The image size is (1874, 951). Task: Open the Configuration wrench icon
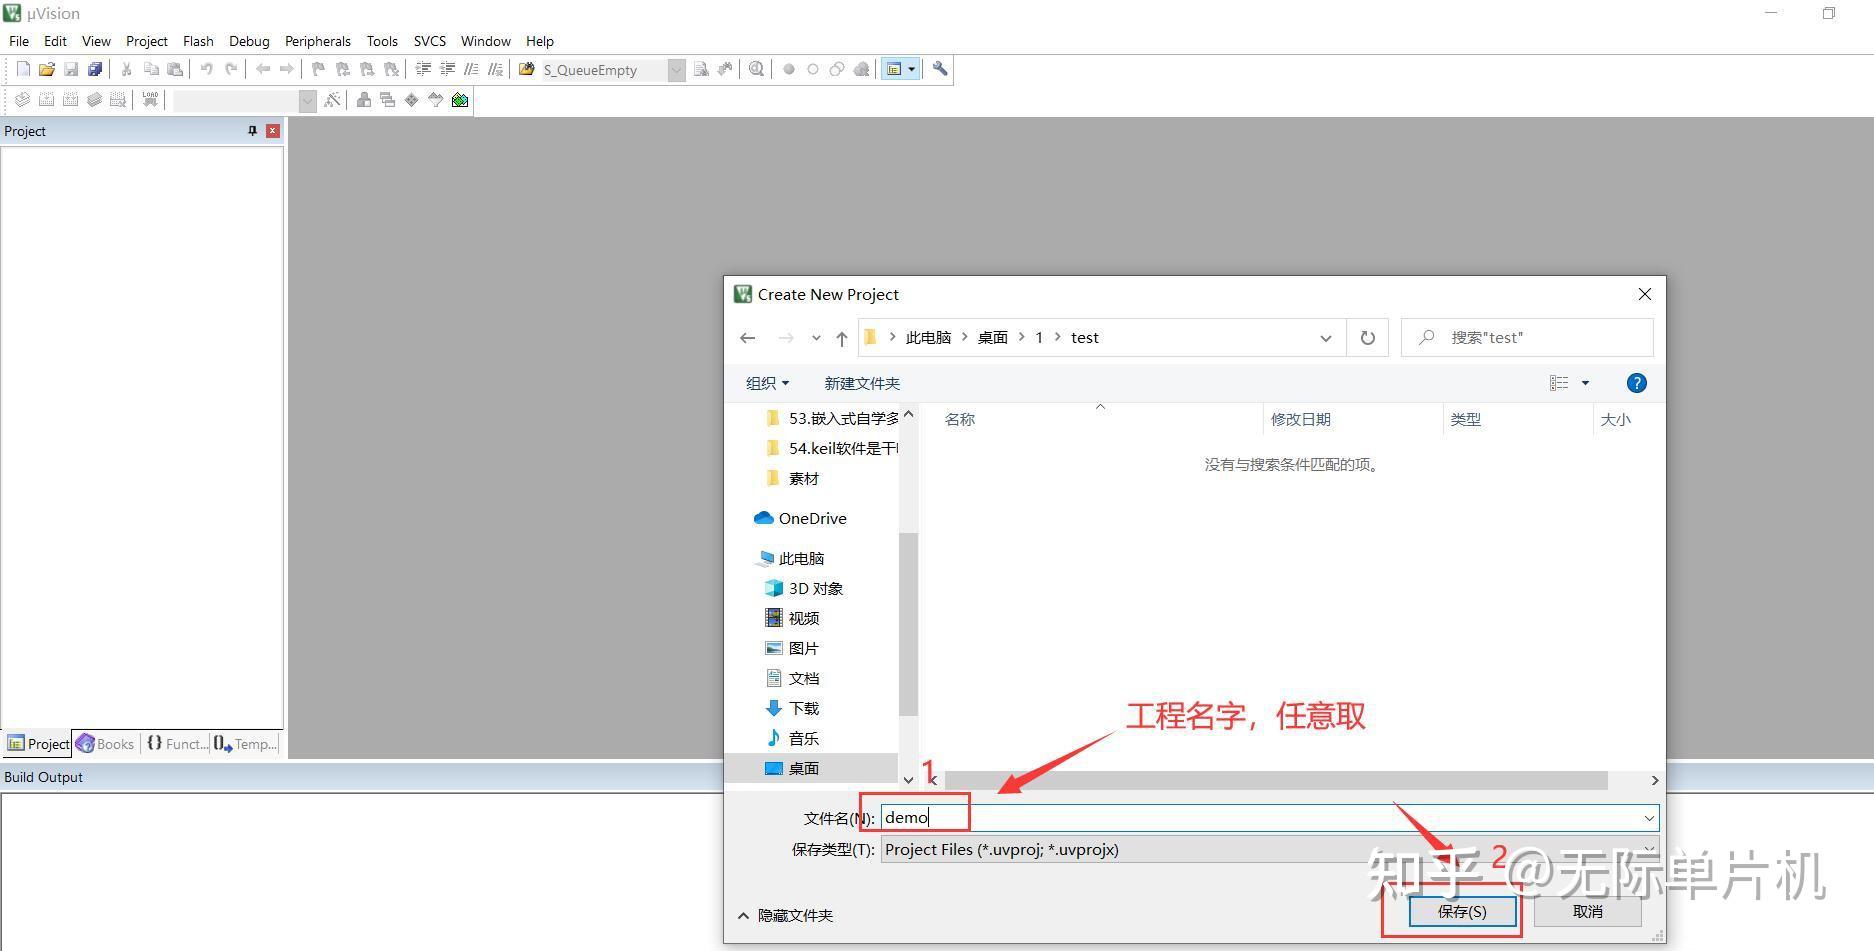tap(939, 69)
